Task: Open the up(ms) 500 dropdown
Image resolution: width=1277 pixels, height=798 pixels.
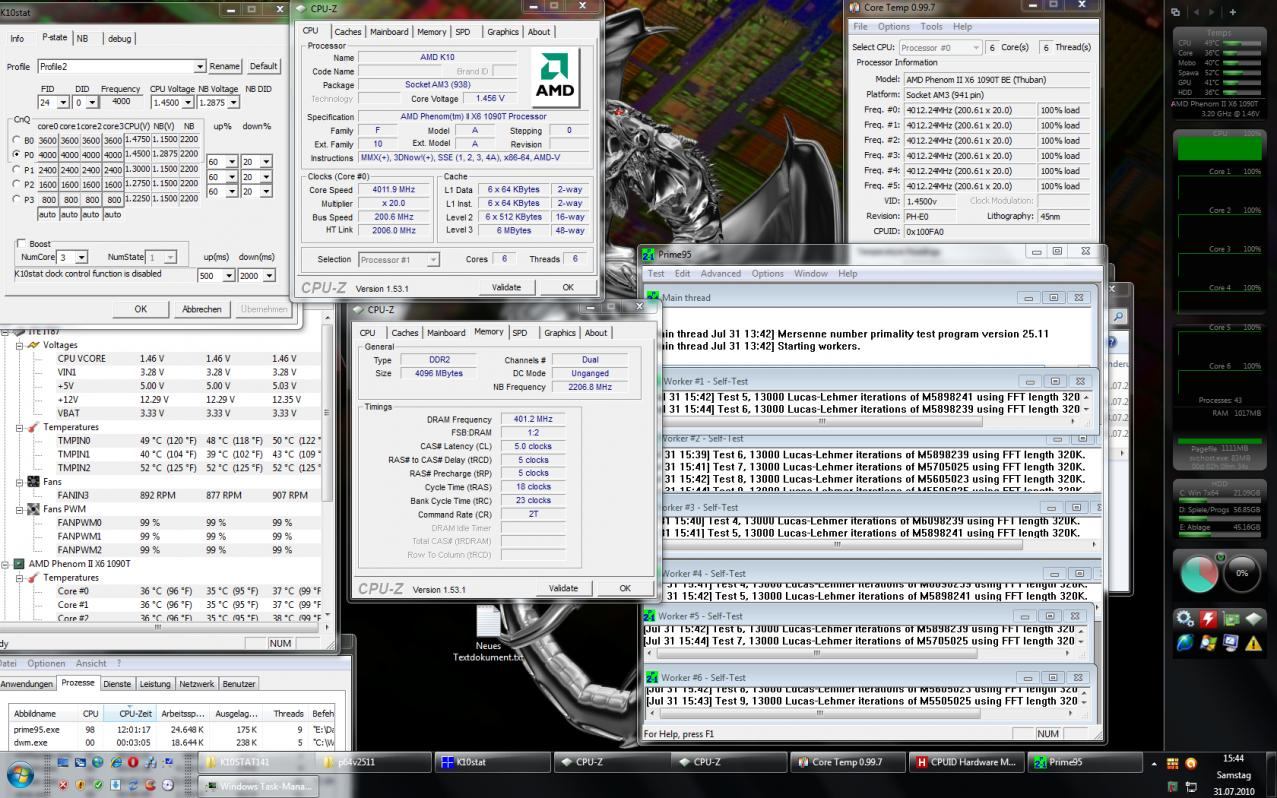Action: (x=230, y=276)
